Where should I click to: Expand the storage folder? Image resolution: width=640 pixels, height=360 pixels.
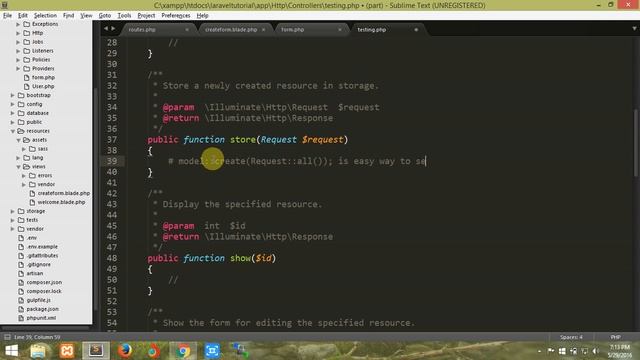pos(13,211)
